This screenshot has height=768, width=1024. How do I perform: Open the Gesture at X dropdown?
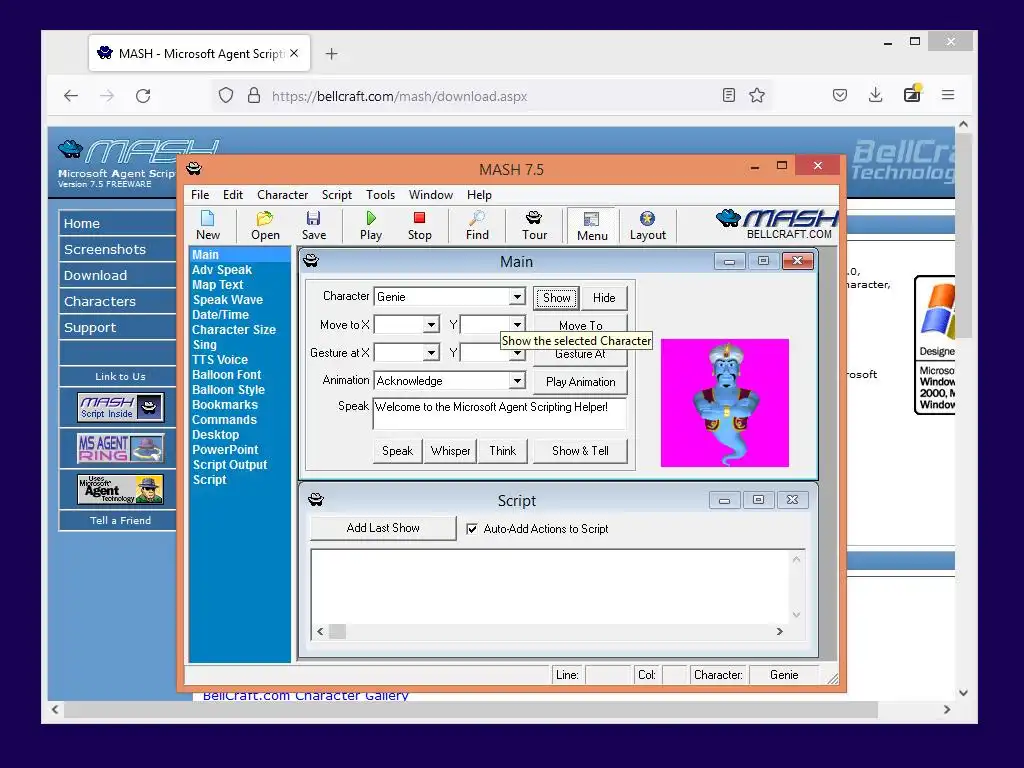point(431,353)
